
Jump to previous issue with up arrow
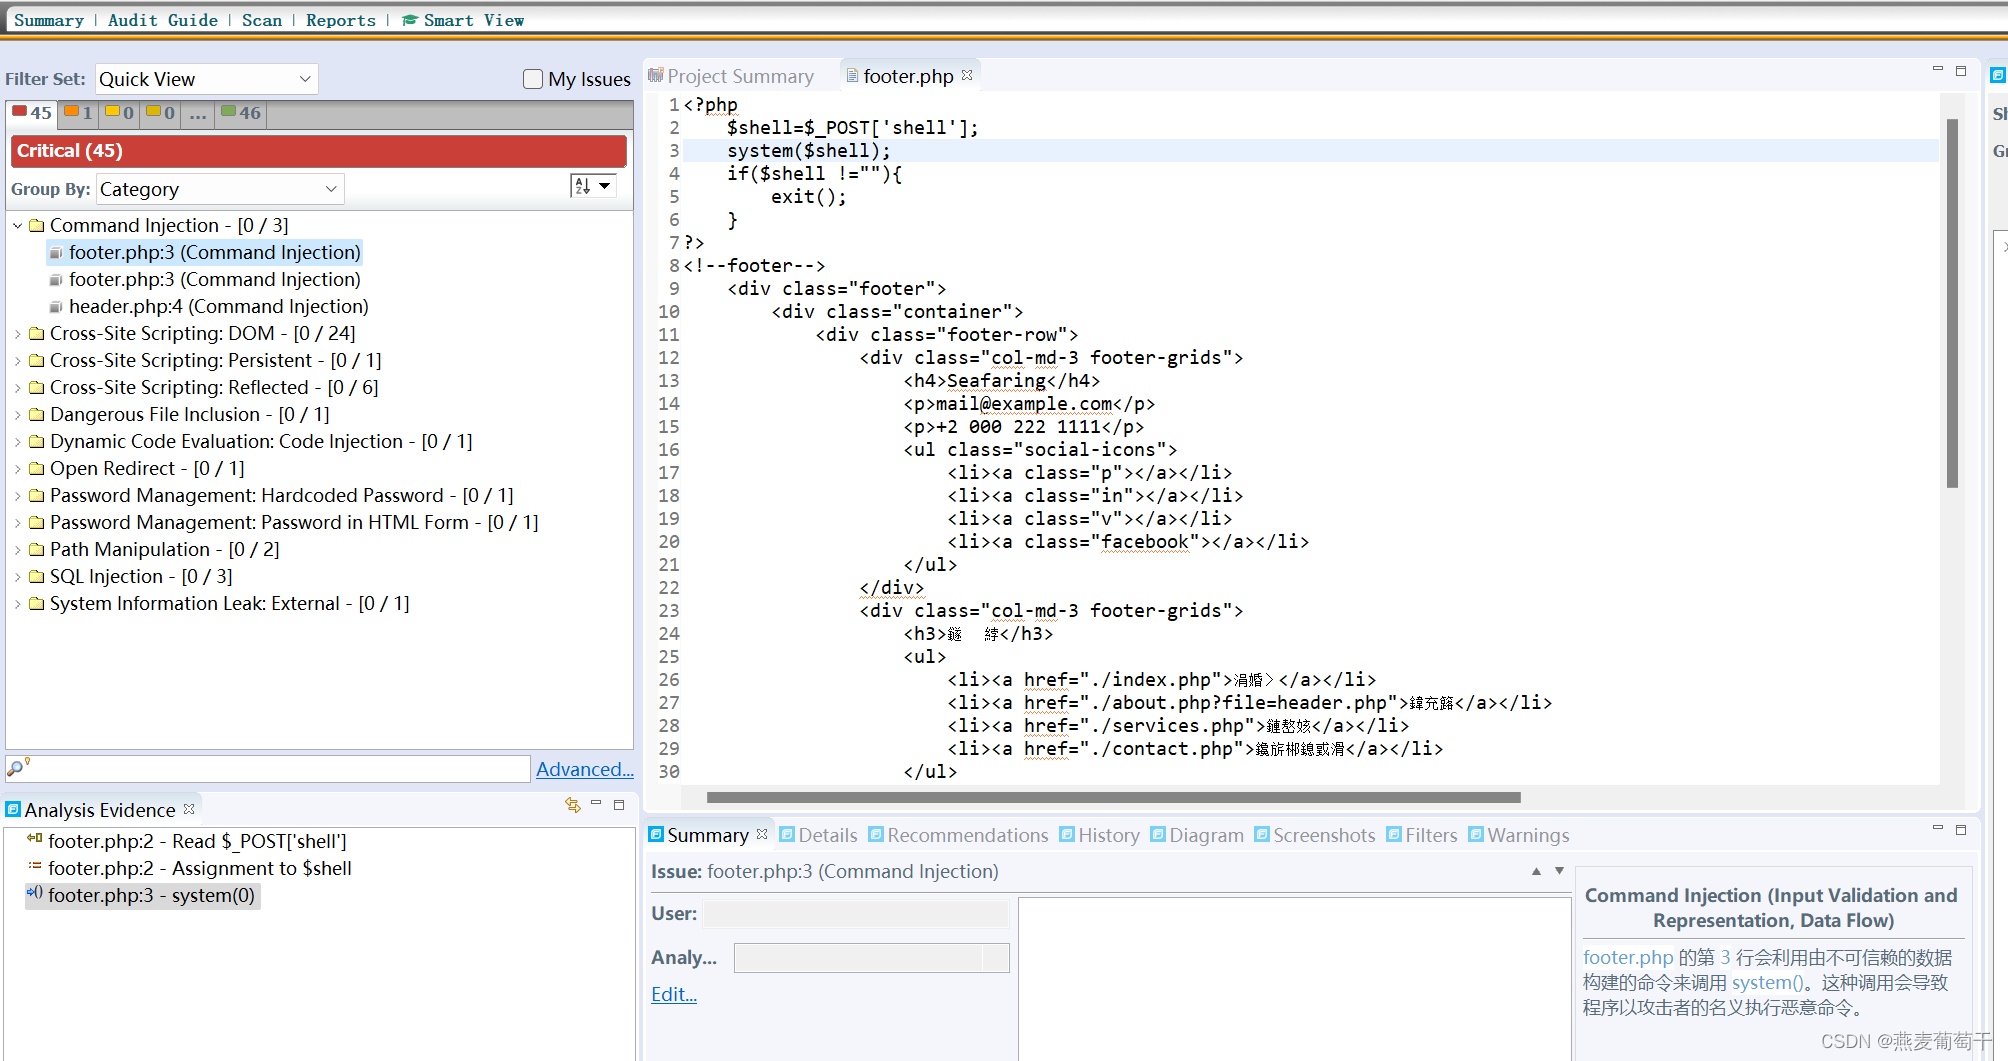click(1536, 871)
